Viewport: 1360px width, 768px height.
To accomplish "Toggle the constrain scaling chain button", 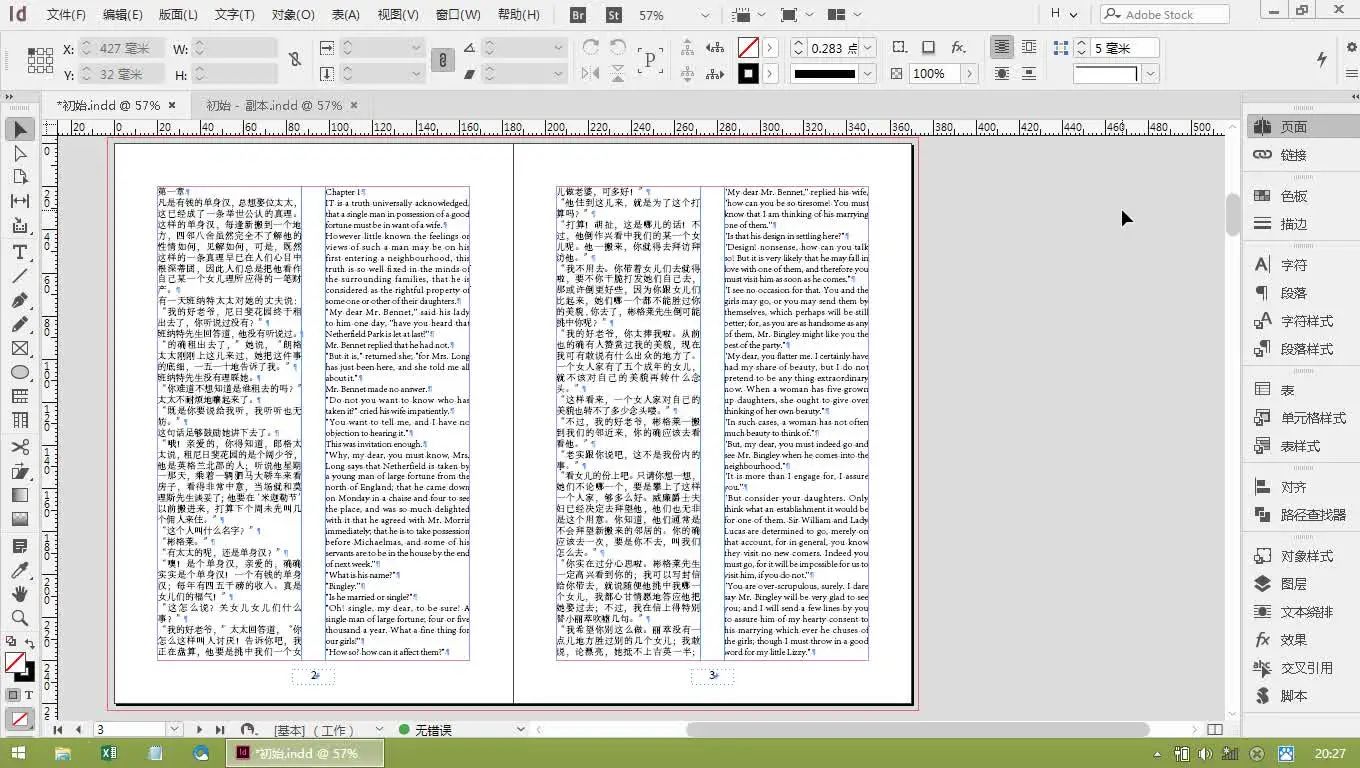I will pos(441,60).
